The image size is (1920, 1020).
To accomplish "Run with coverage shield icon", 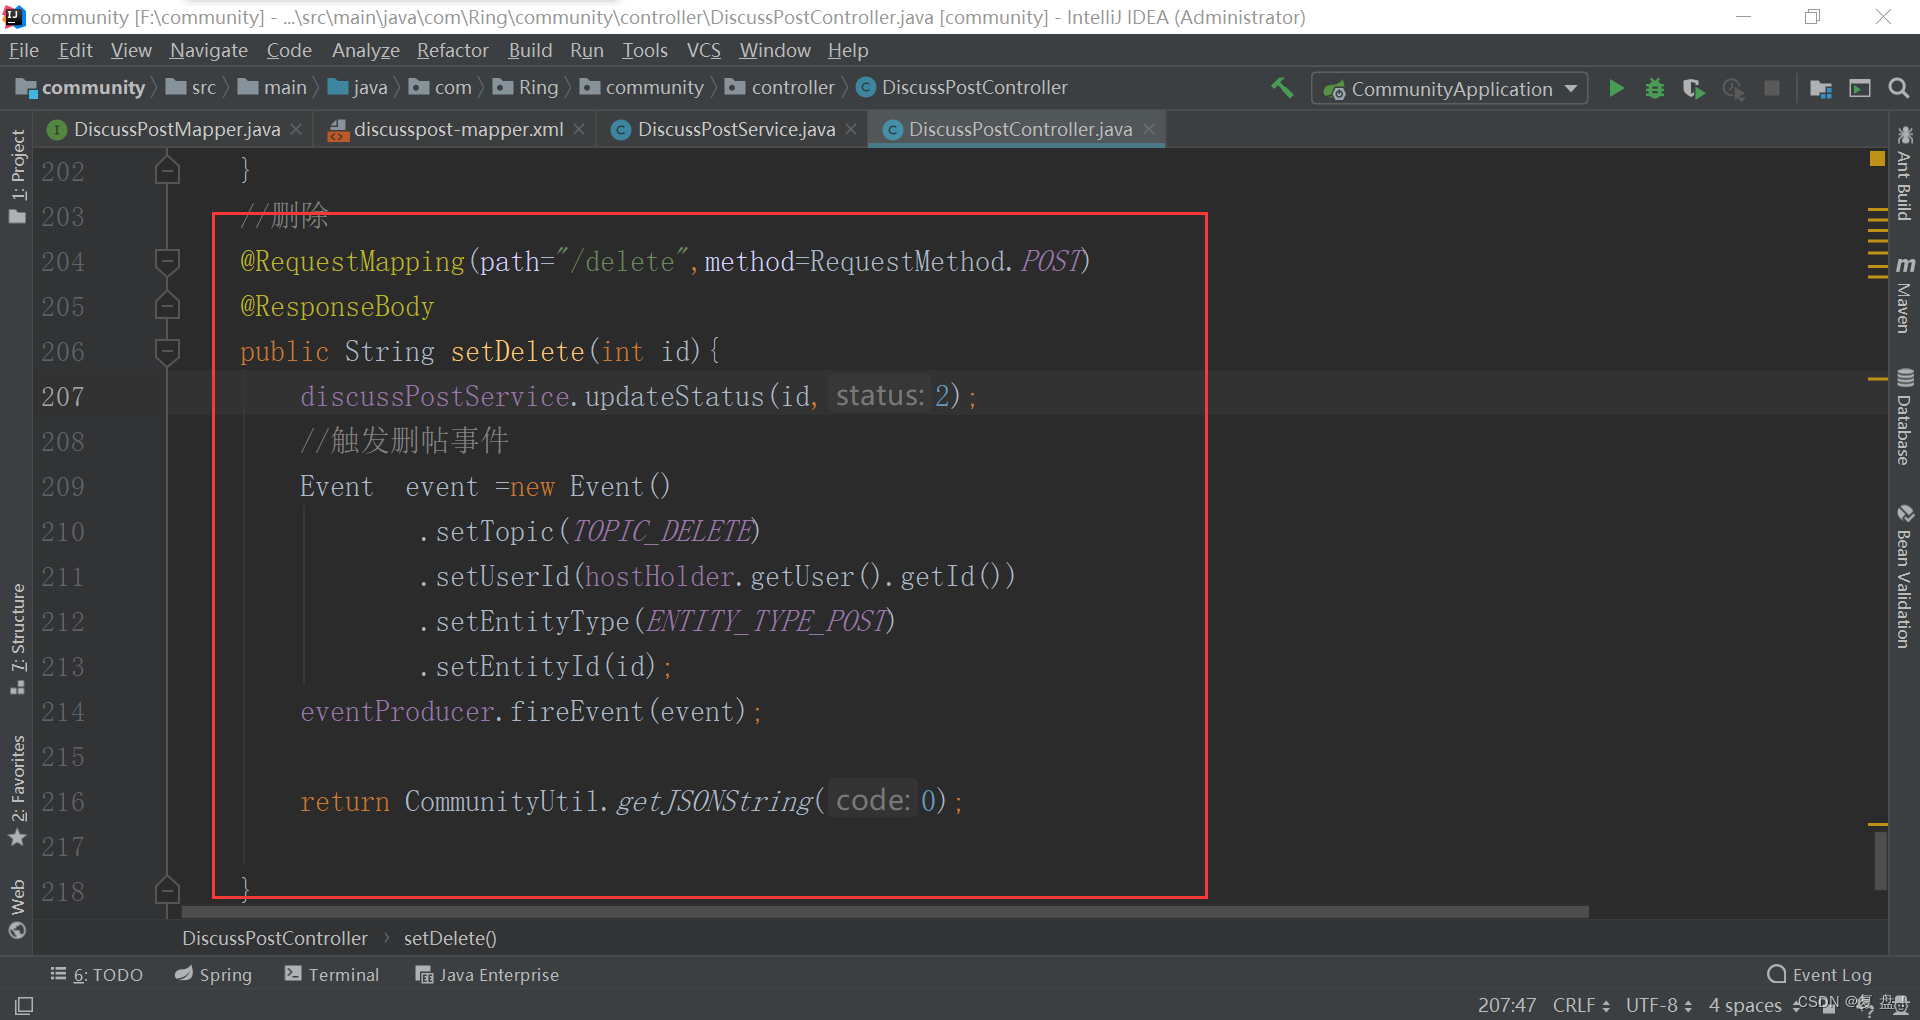I will (x=1693, y=88).
